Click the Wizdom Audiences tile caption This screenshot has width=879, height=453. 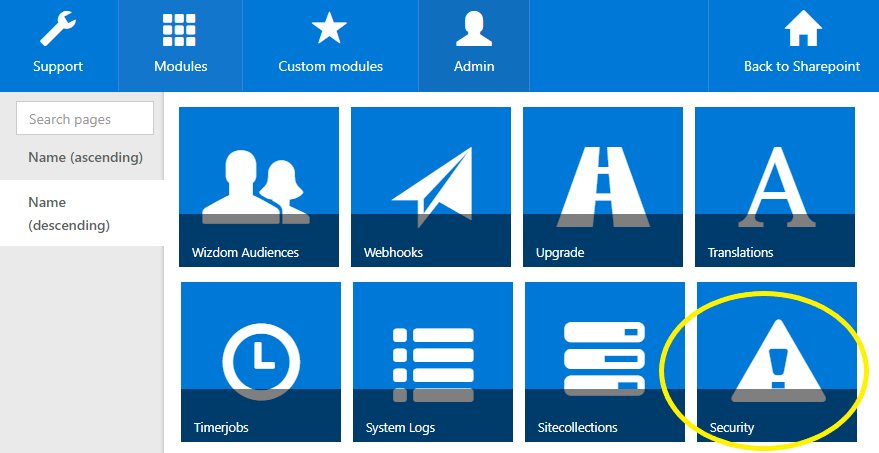point(246,253)
